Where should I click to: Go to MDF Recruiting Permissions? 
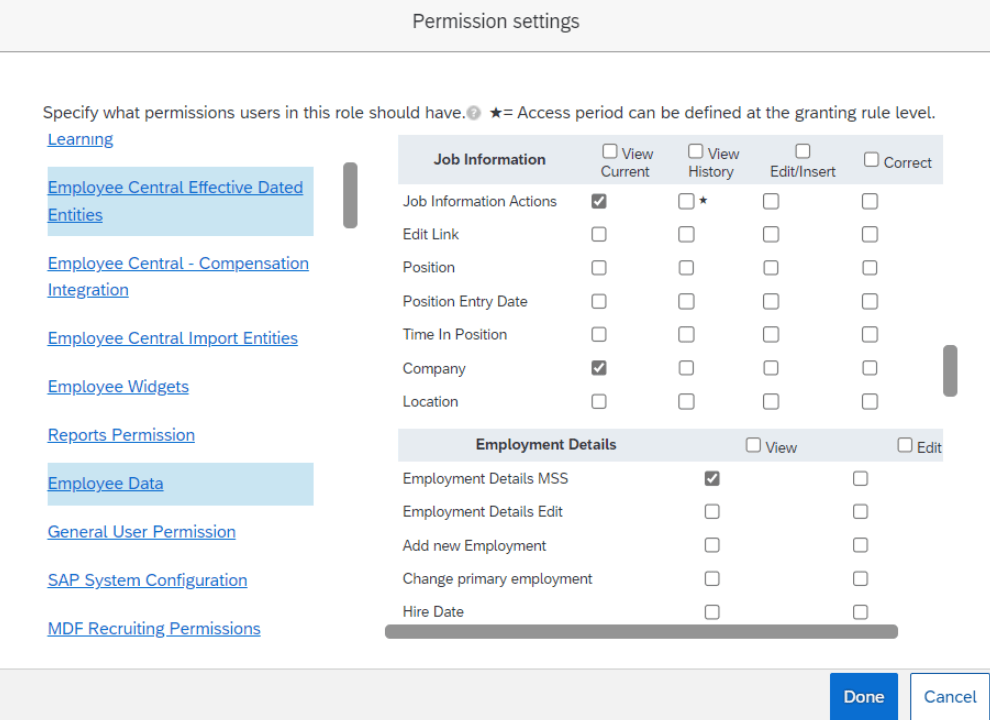[x=154, y=629]
